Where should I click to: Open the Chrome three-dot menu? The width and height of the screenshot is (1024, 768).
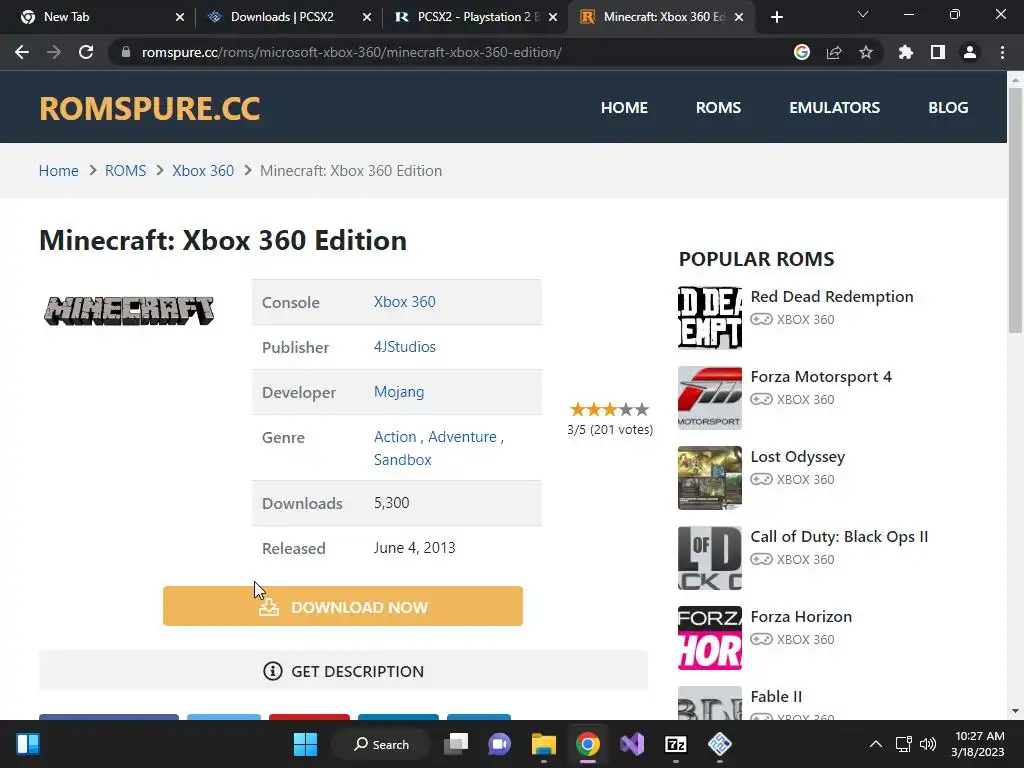[1002, 52]
